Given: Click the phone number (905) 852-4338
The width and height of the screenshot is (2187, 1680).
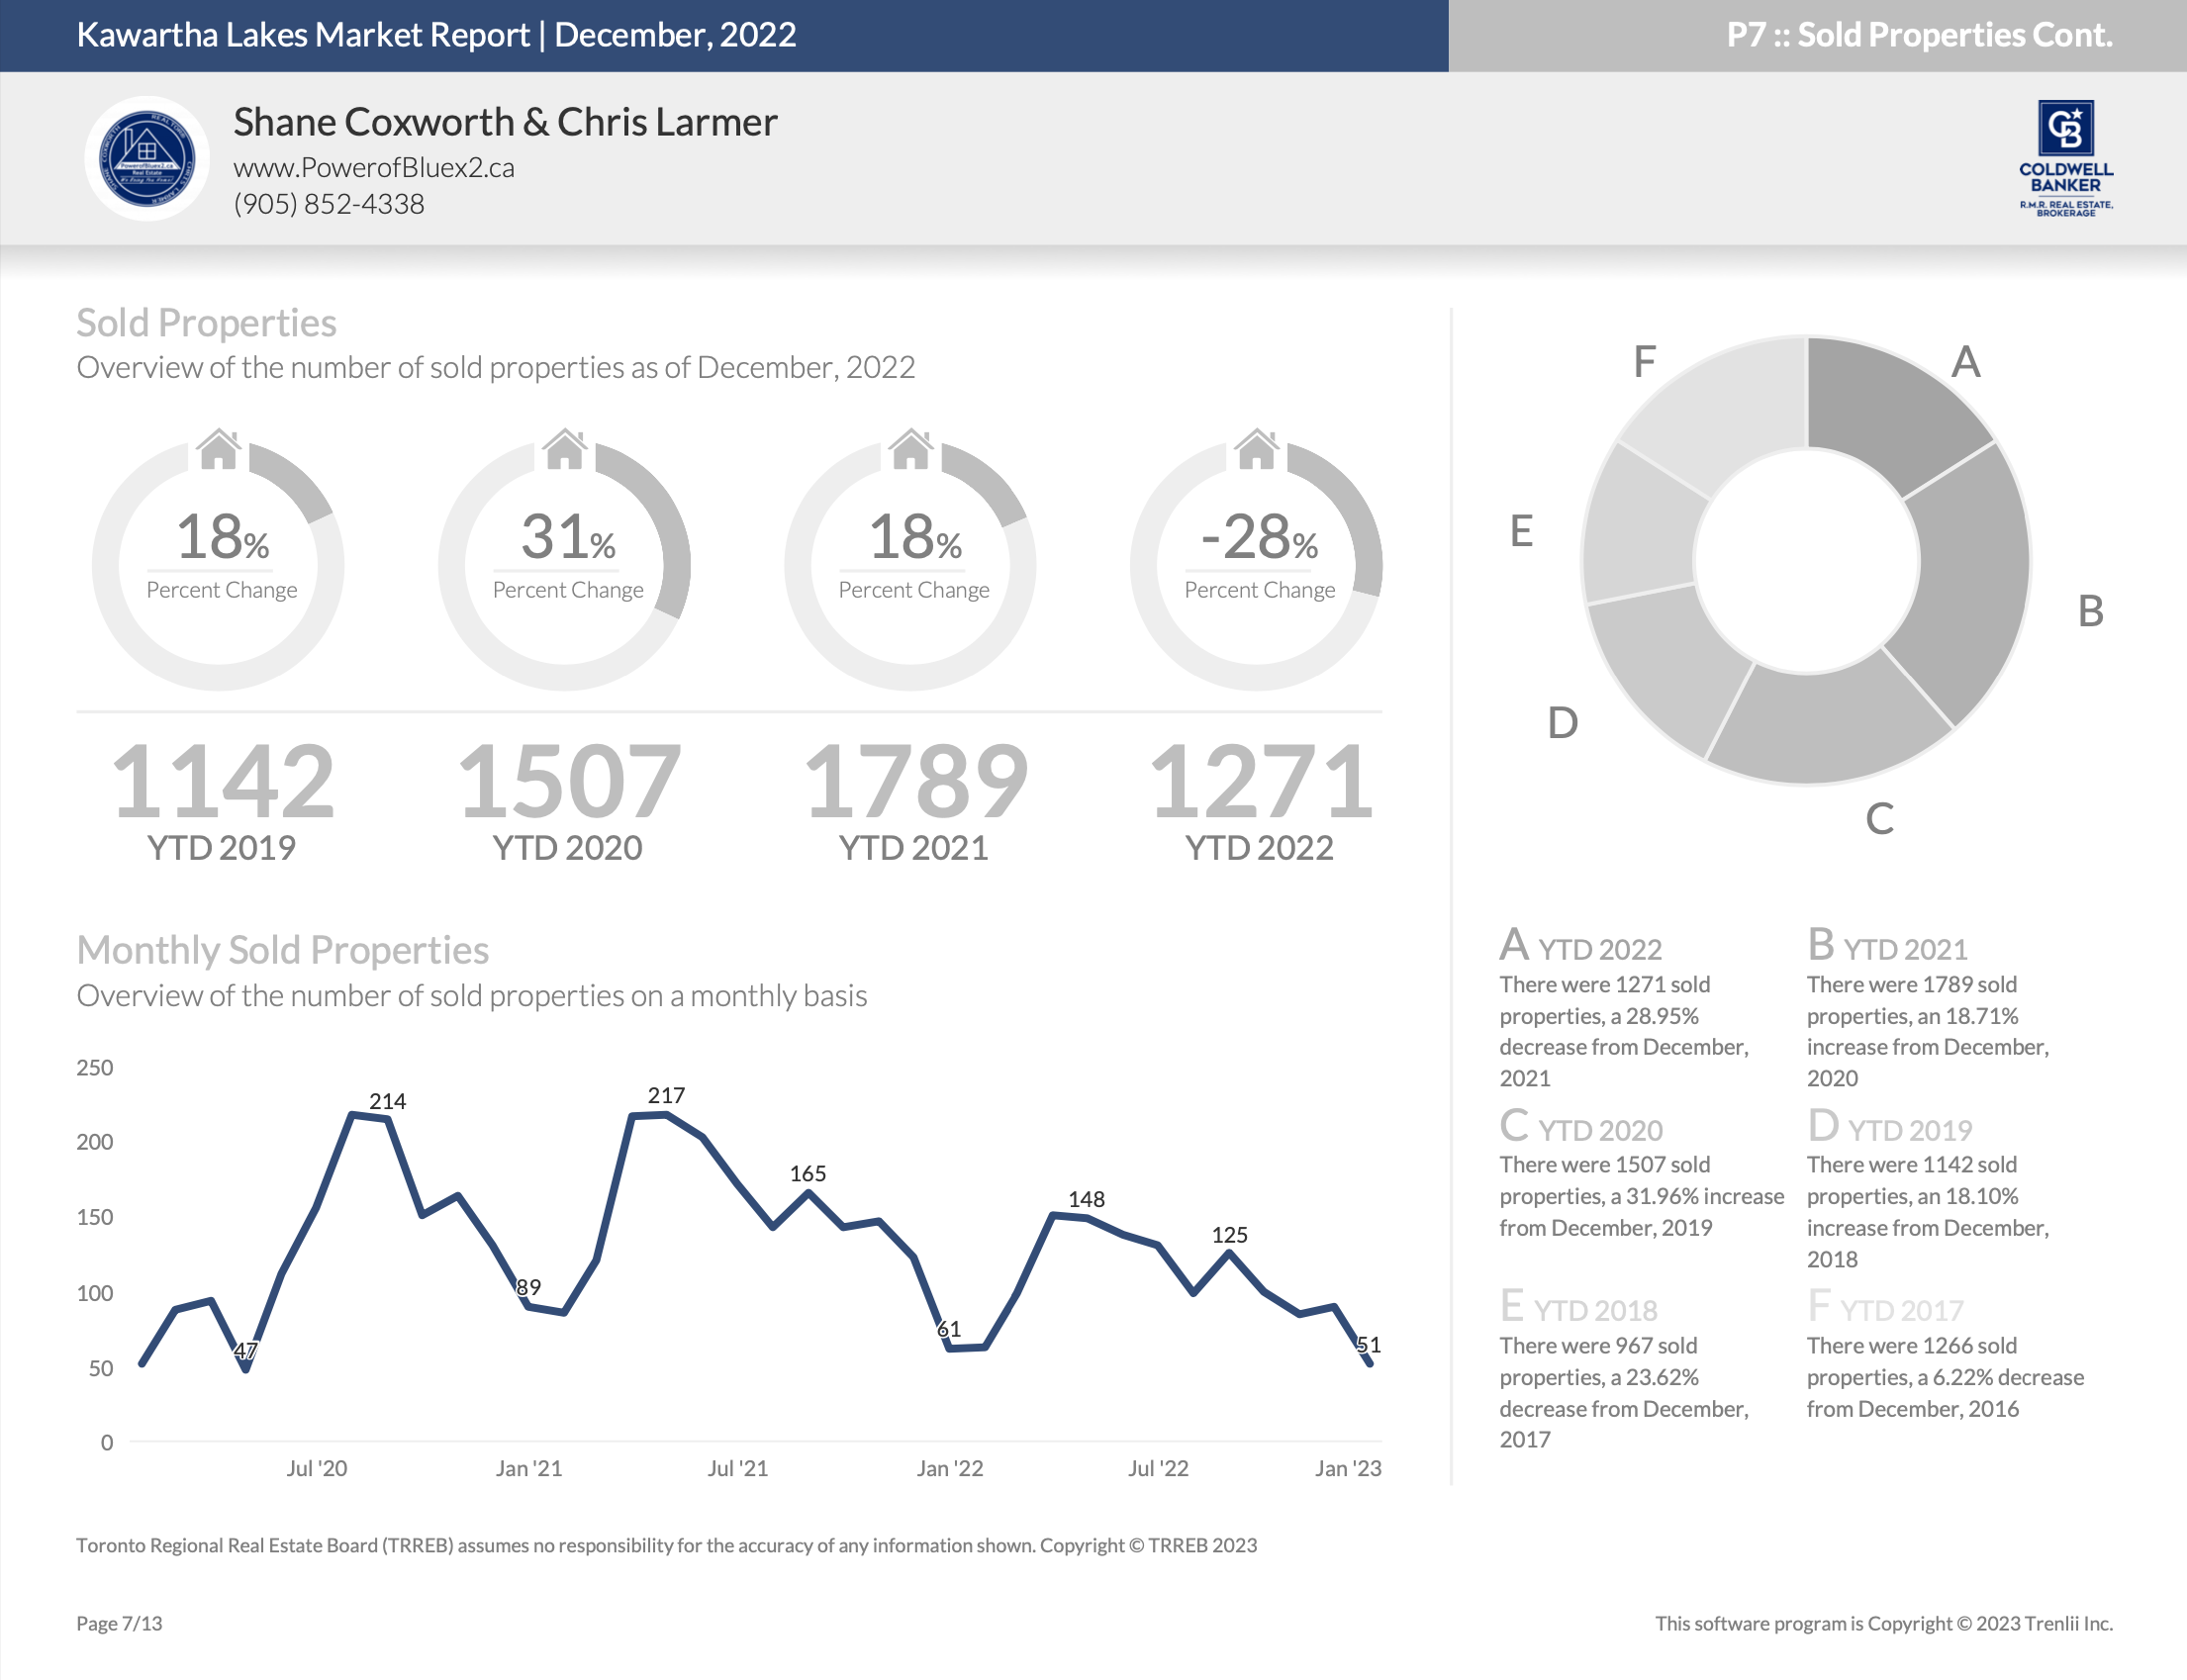Looking at the screenshot, I should click(x=329, y=204).
